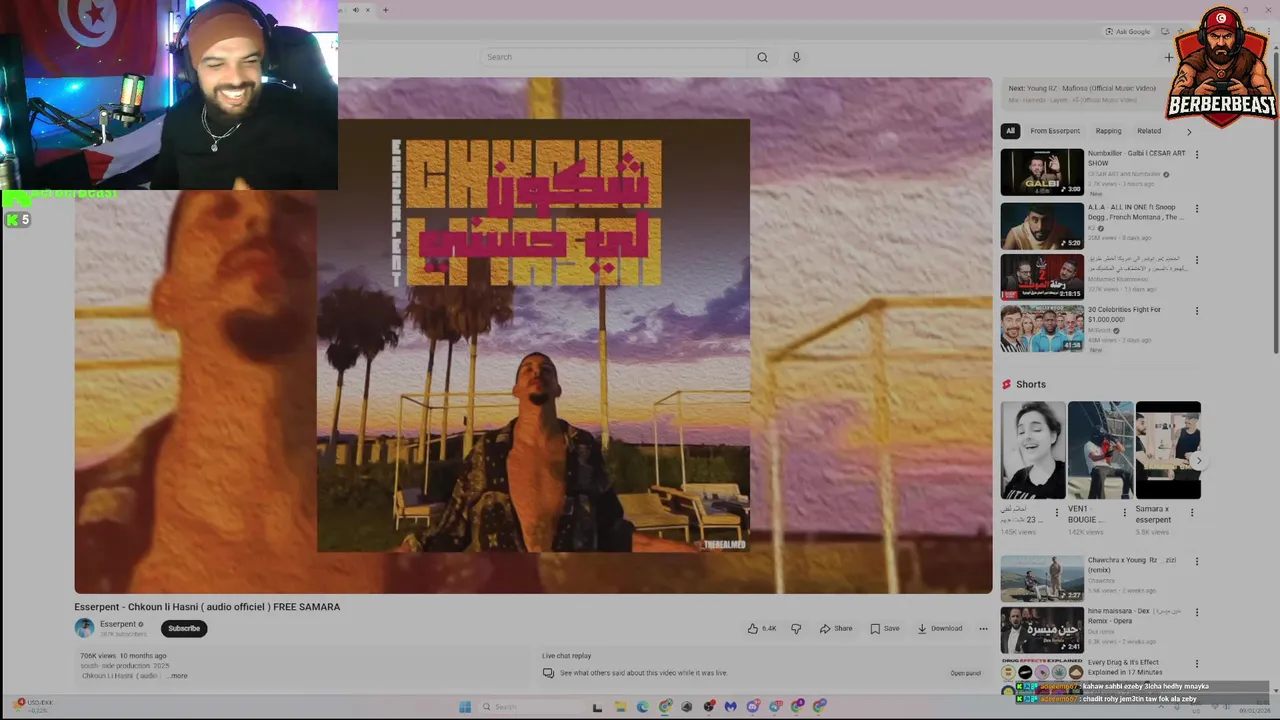This screenshot has width=1280, height=720.
Task: Open Esserpent channel avatar
Action: pyautogui.click(x=84, y=628)
